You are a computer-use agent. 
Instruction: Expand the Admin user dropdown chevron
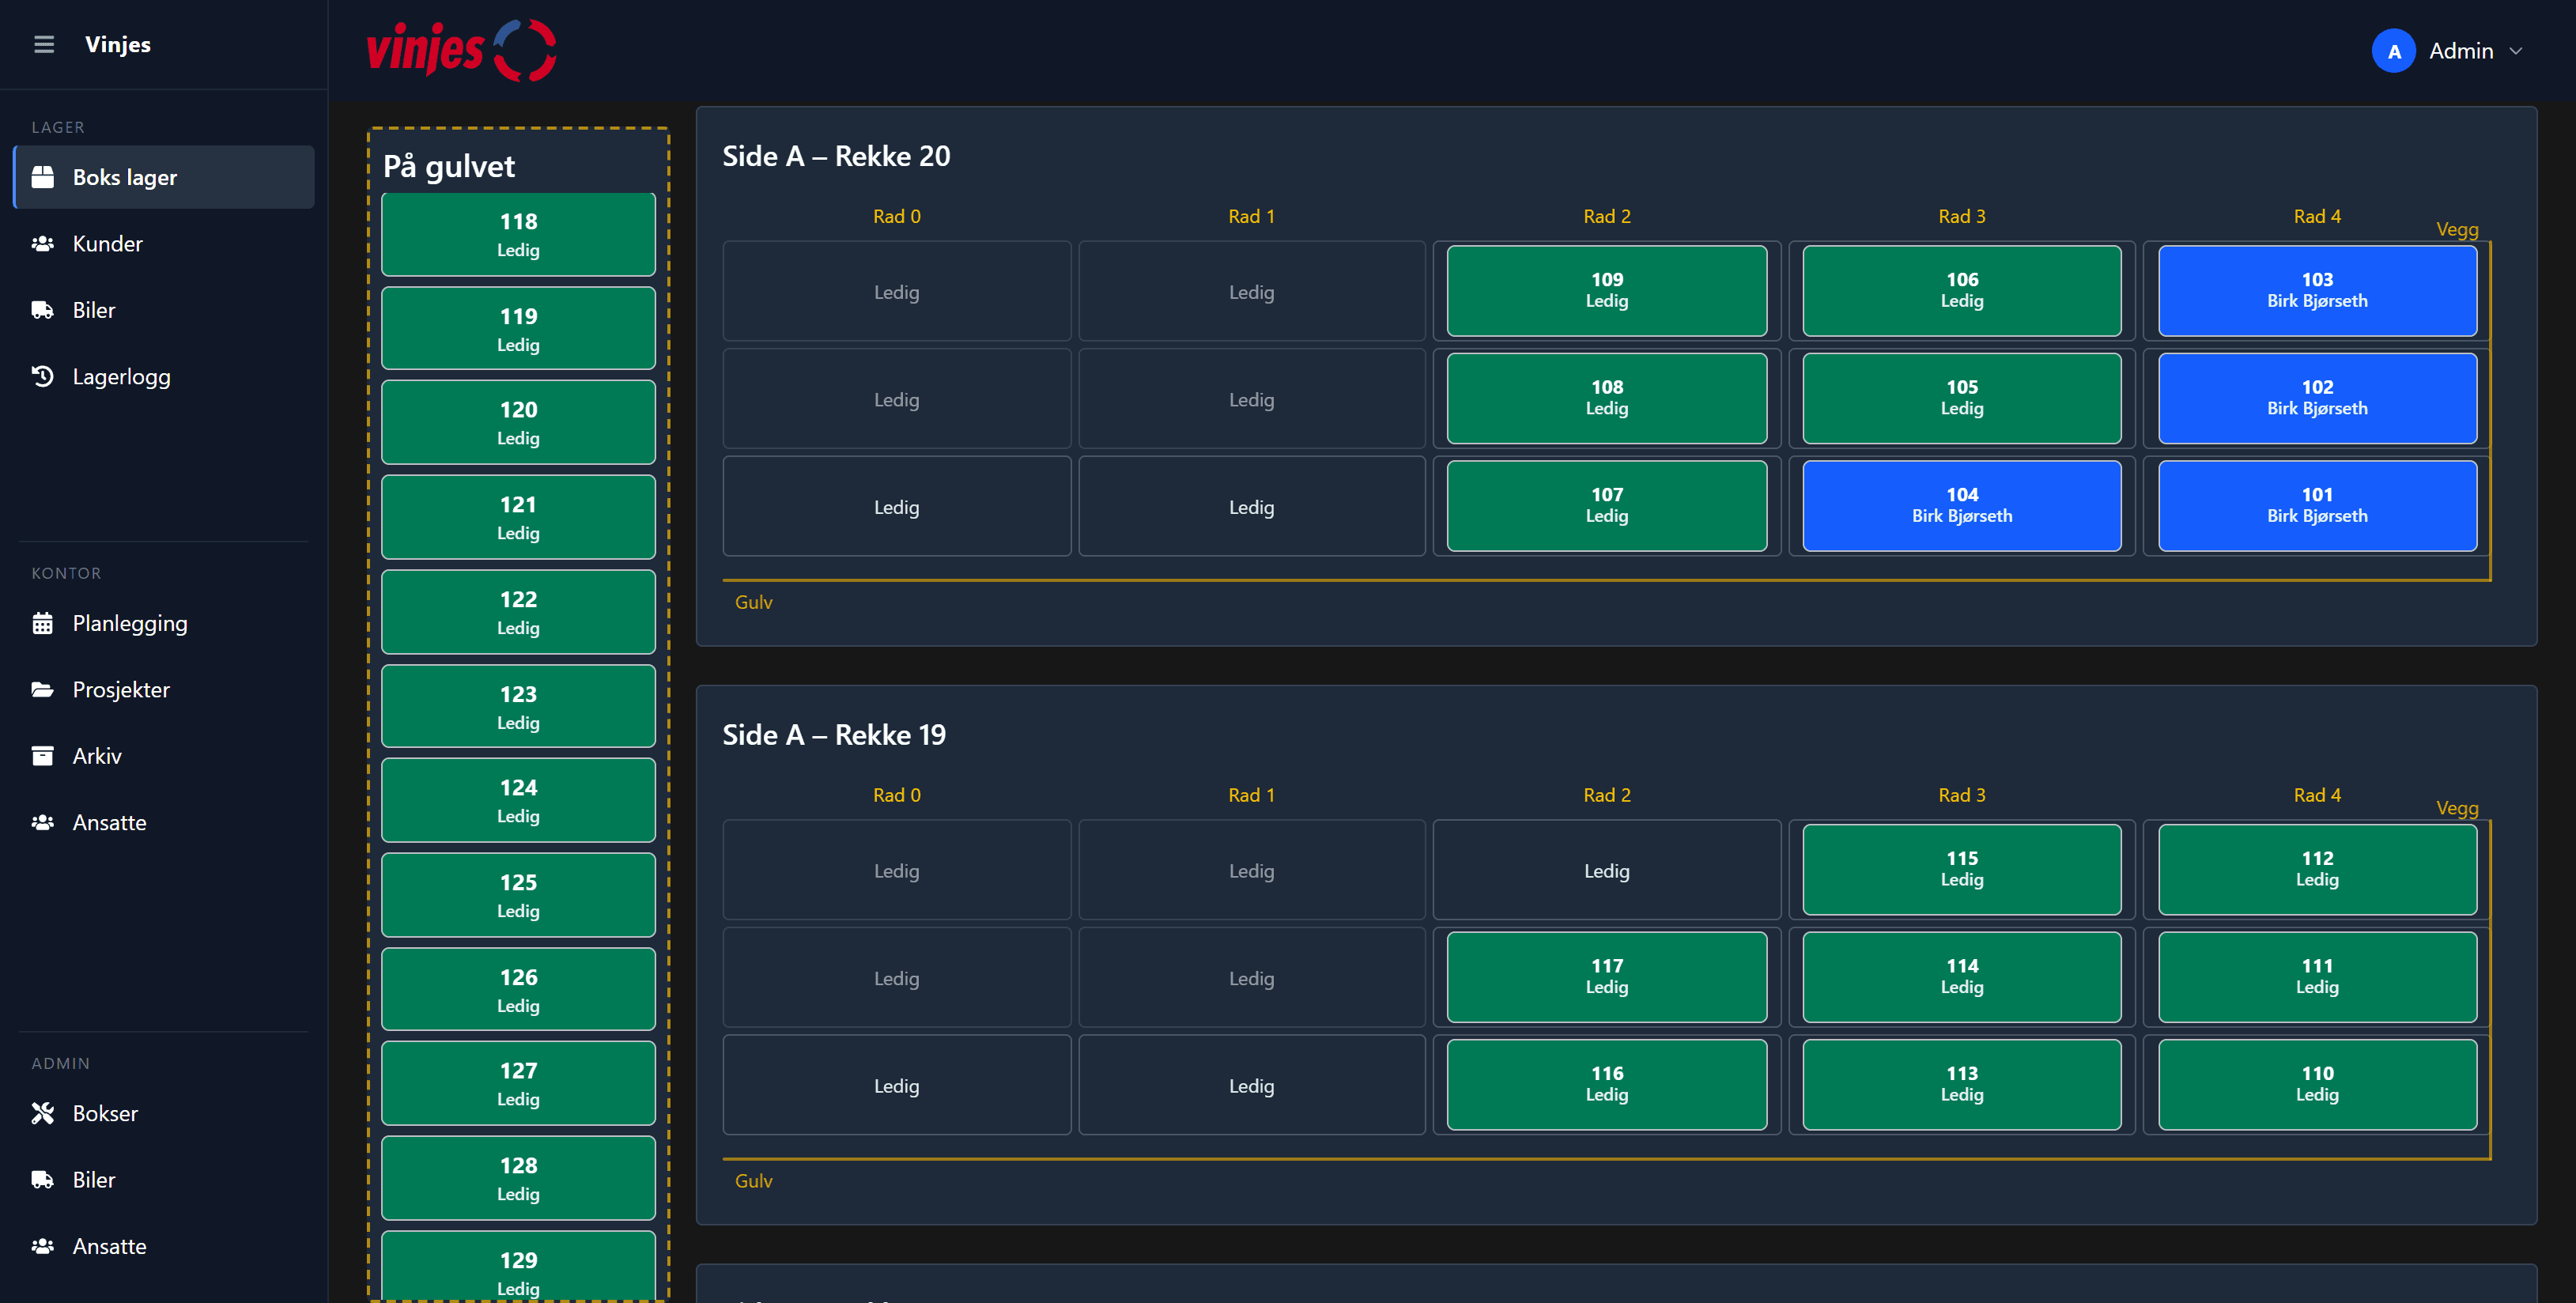point(2517,51)
